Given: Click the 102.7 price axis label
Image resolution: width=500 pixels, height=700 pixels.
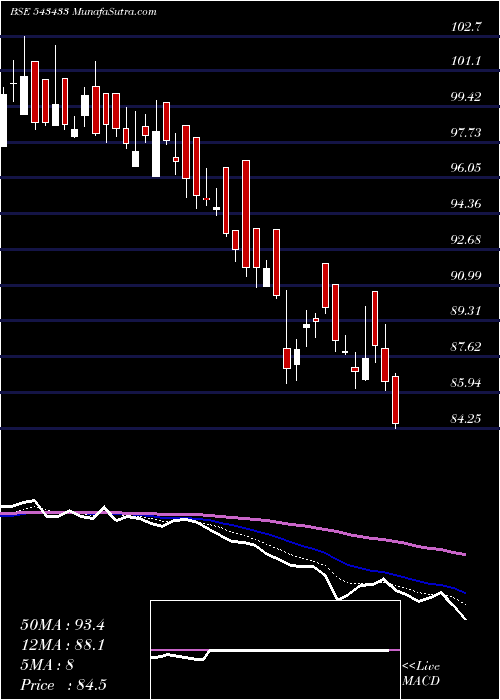Looking at the screenshot, I should [x=466, y=26].
